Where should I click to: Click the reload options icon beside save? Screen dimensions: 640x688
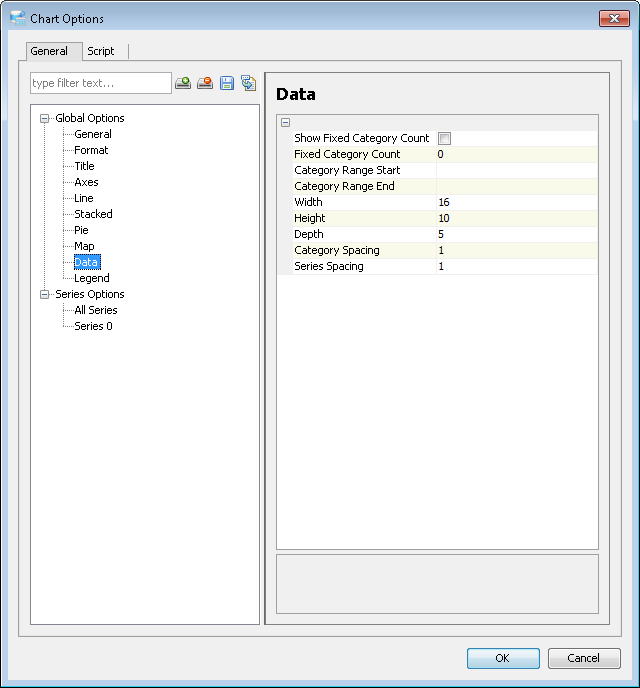(x=248, y=83)
